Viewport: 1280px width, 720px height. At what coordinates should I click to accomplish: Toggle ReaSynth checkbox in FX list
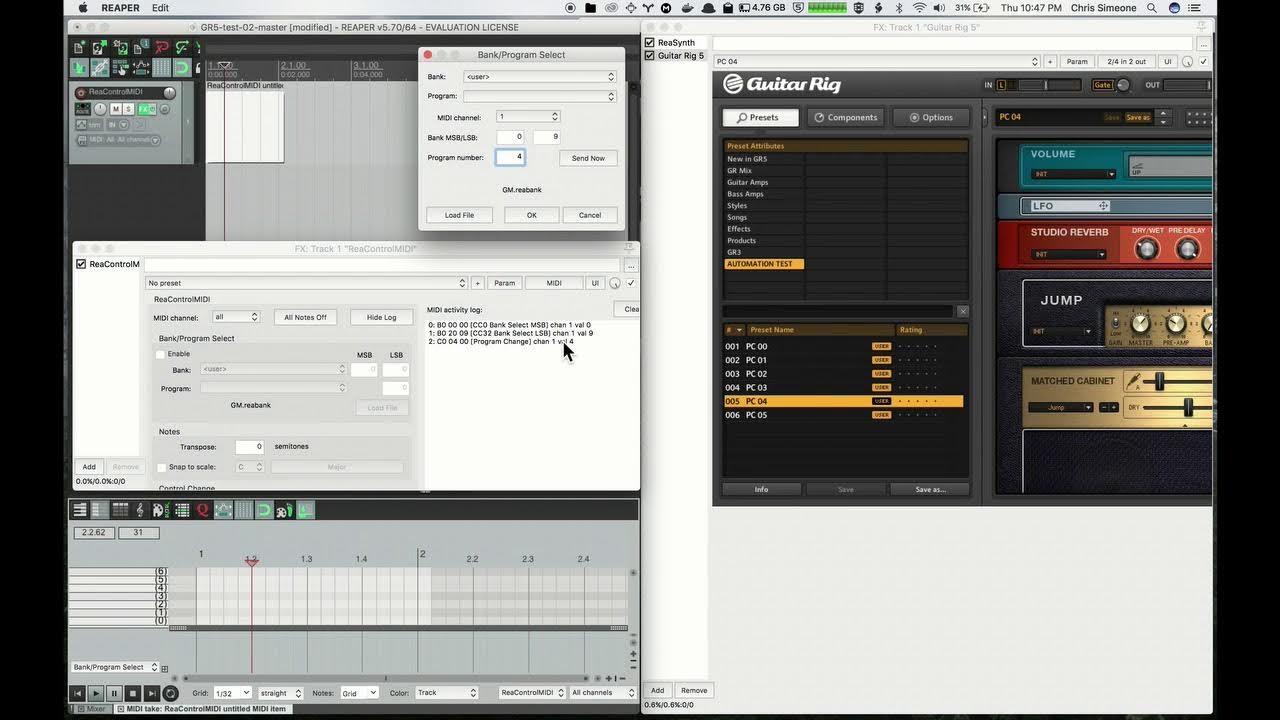pos(650,43)
